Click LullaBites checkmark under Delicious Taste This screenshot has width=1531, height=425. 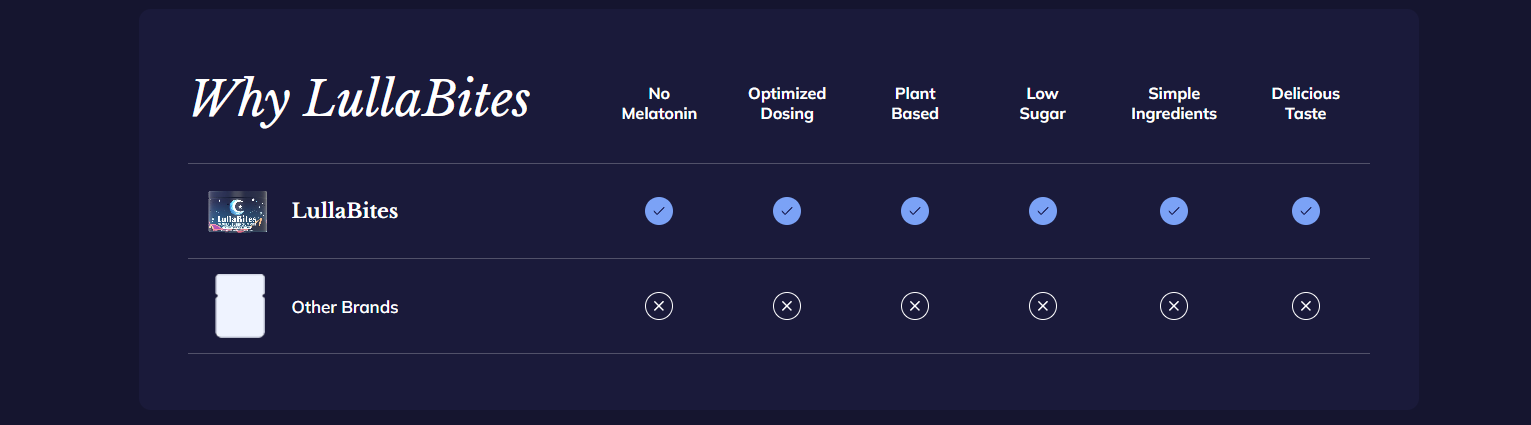tap(1306, 211)
